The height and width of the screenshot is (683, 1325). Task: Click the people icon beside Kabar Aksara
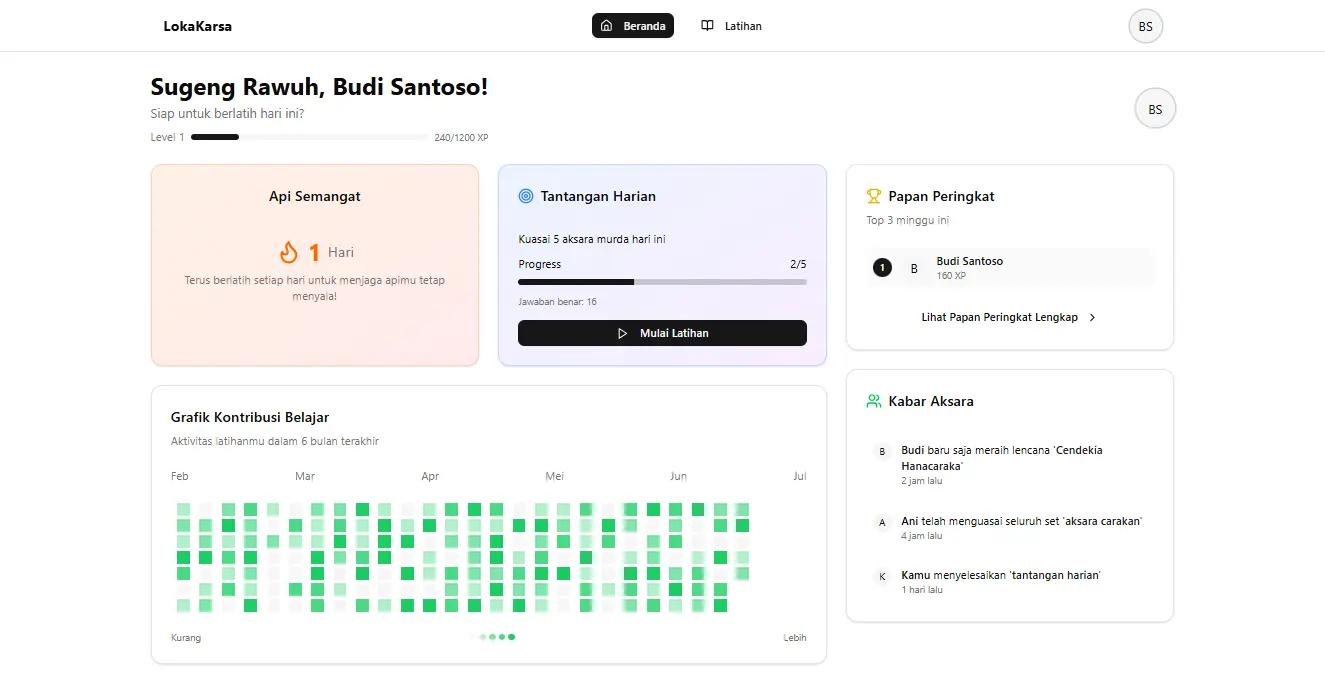tap(874, 401)
